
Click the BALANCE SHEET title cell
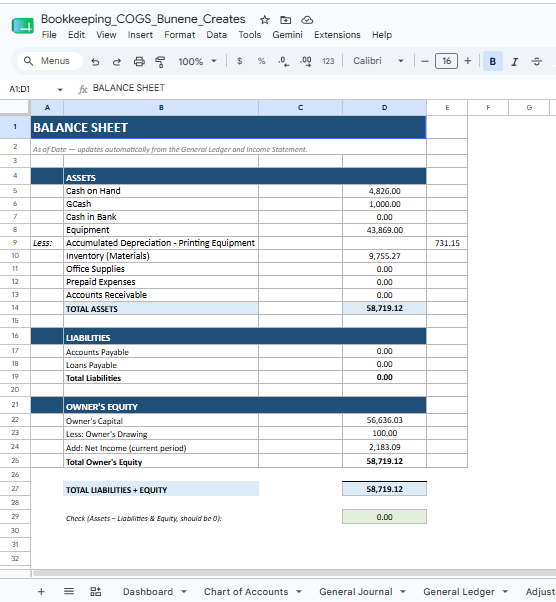(228, 127)
